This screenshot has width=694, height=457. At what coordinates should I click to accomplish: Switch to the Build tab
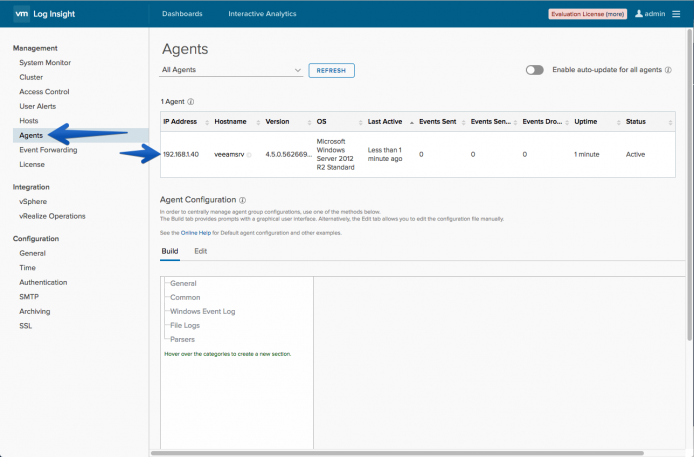[x=170, y=251]
